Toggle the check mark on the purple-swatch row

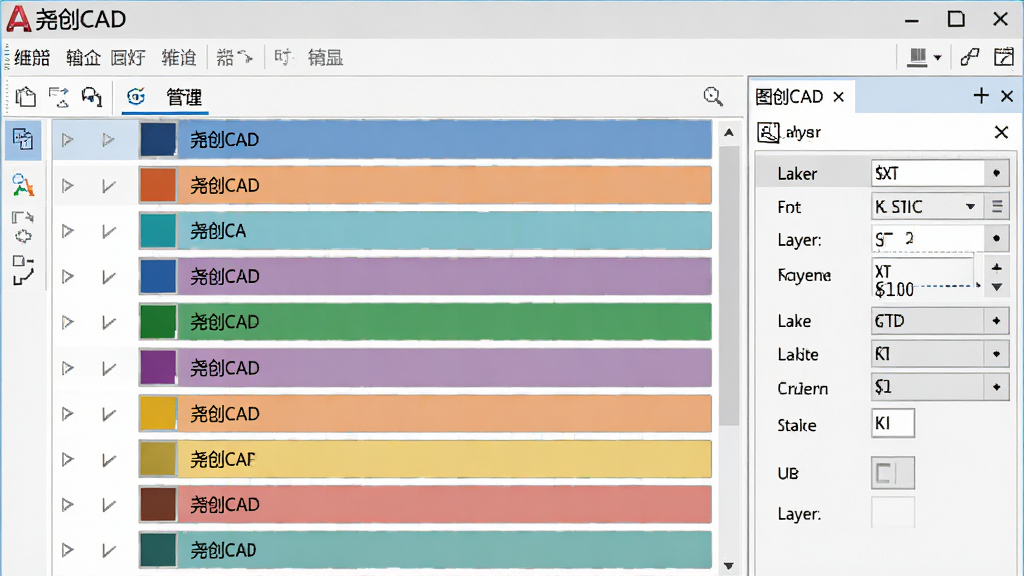[109, 368]
